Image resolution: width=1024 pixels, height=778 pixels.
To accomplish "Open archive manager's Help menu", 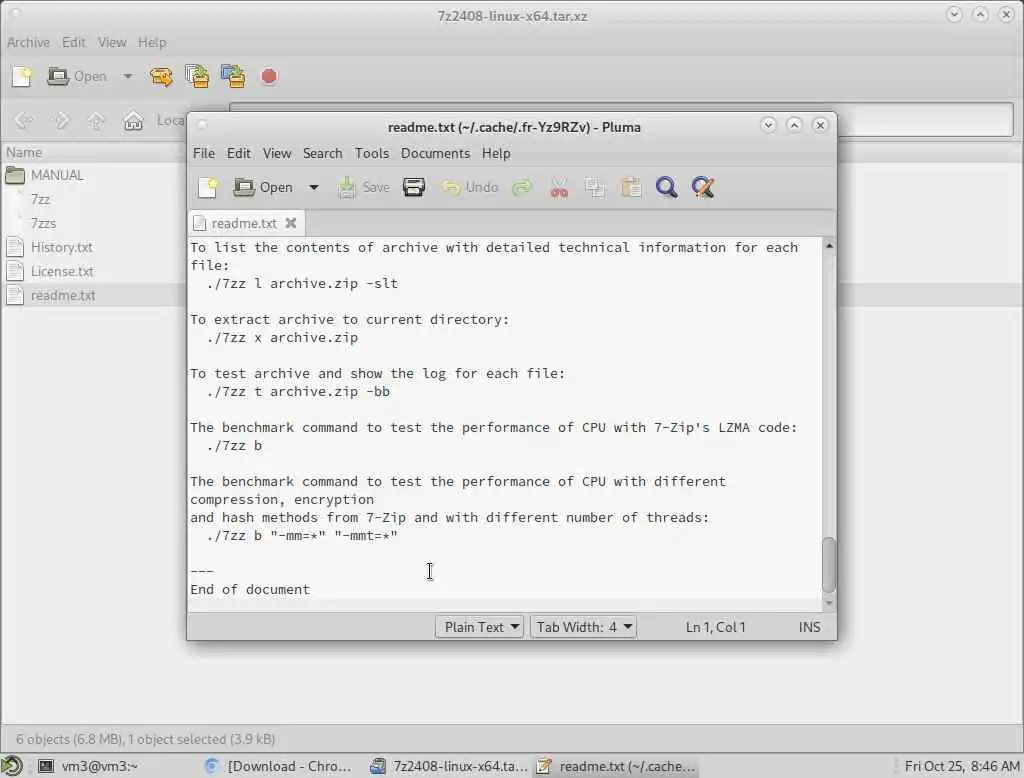I will coord(152,42).
